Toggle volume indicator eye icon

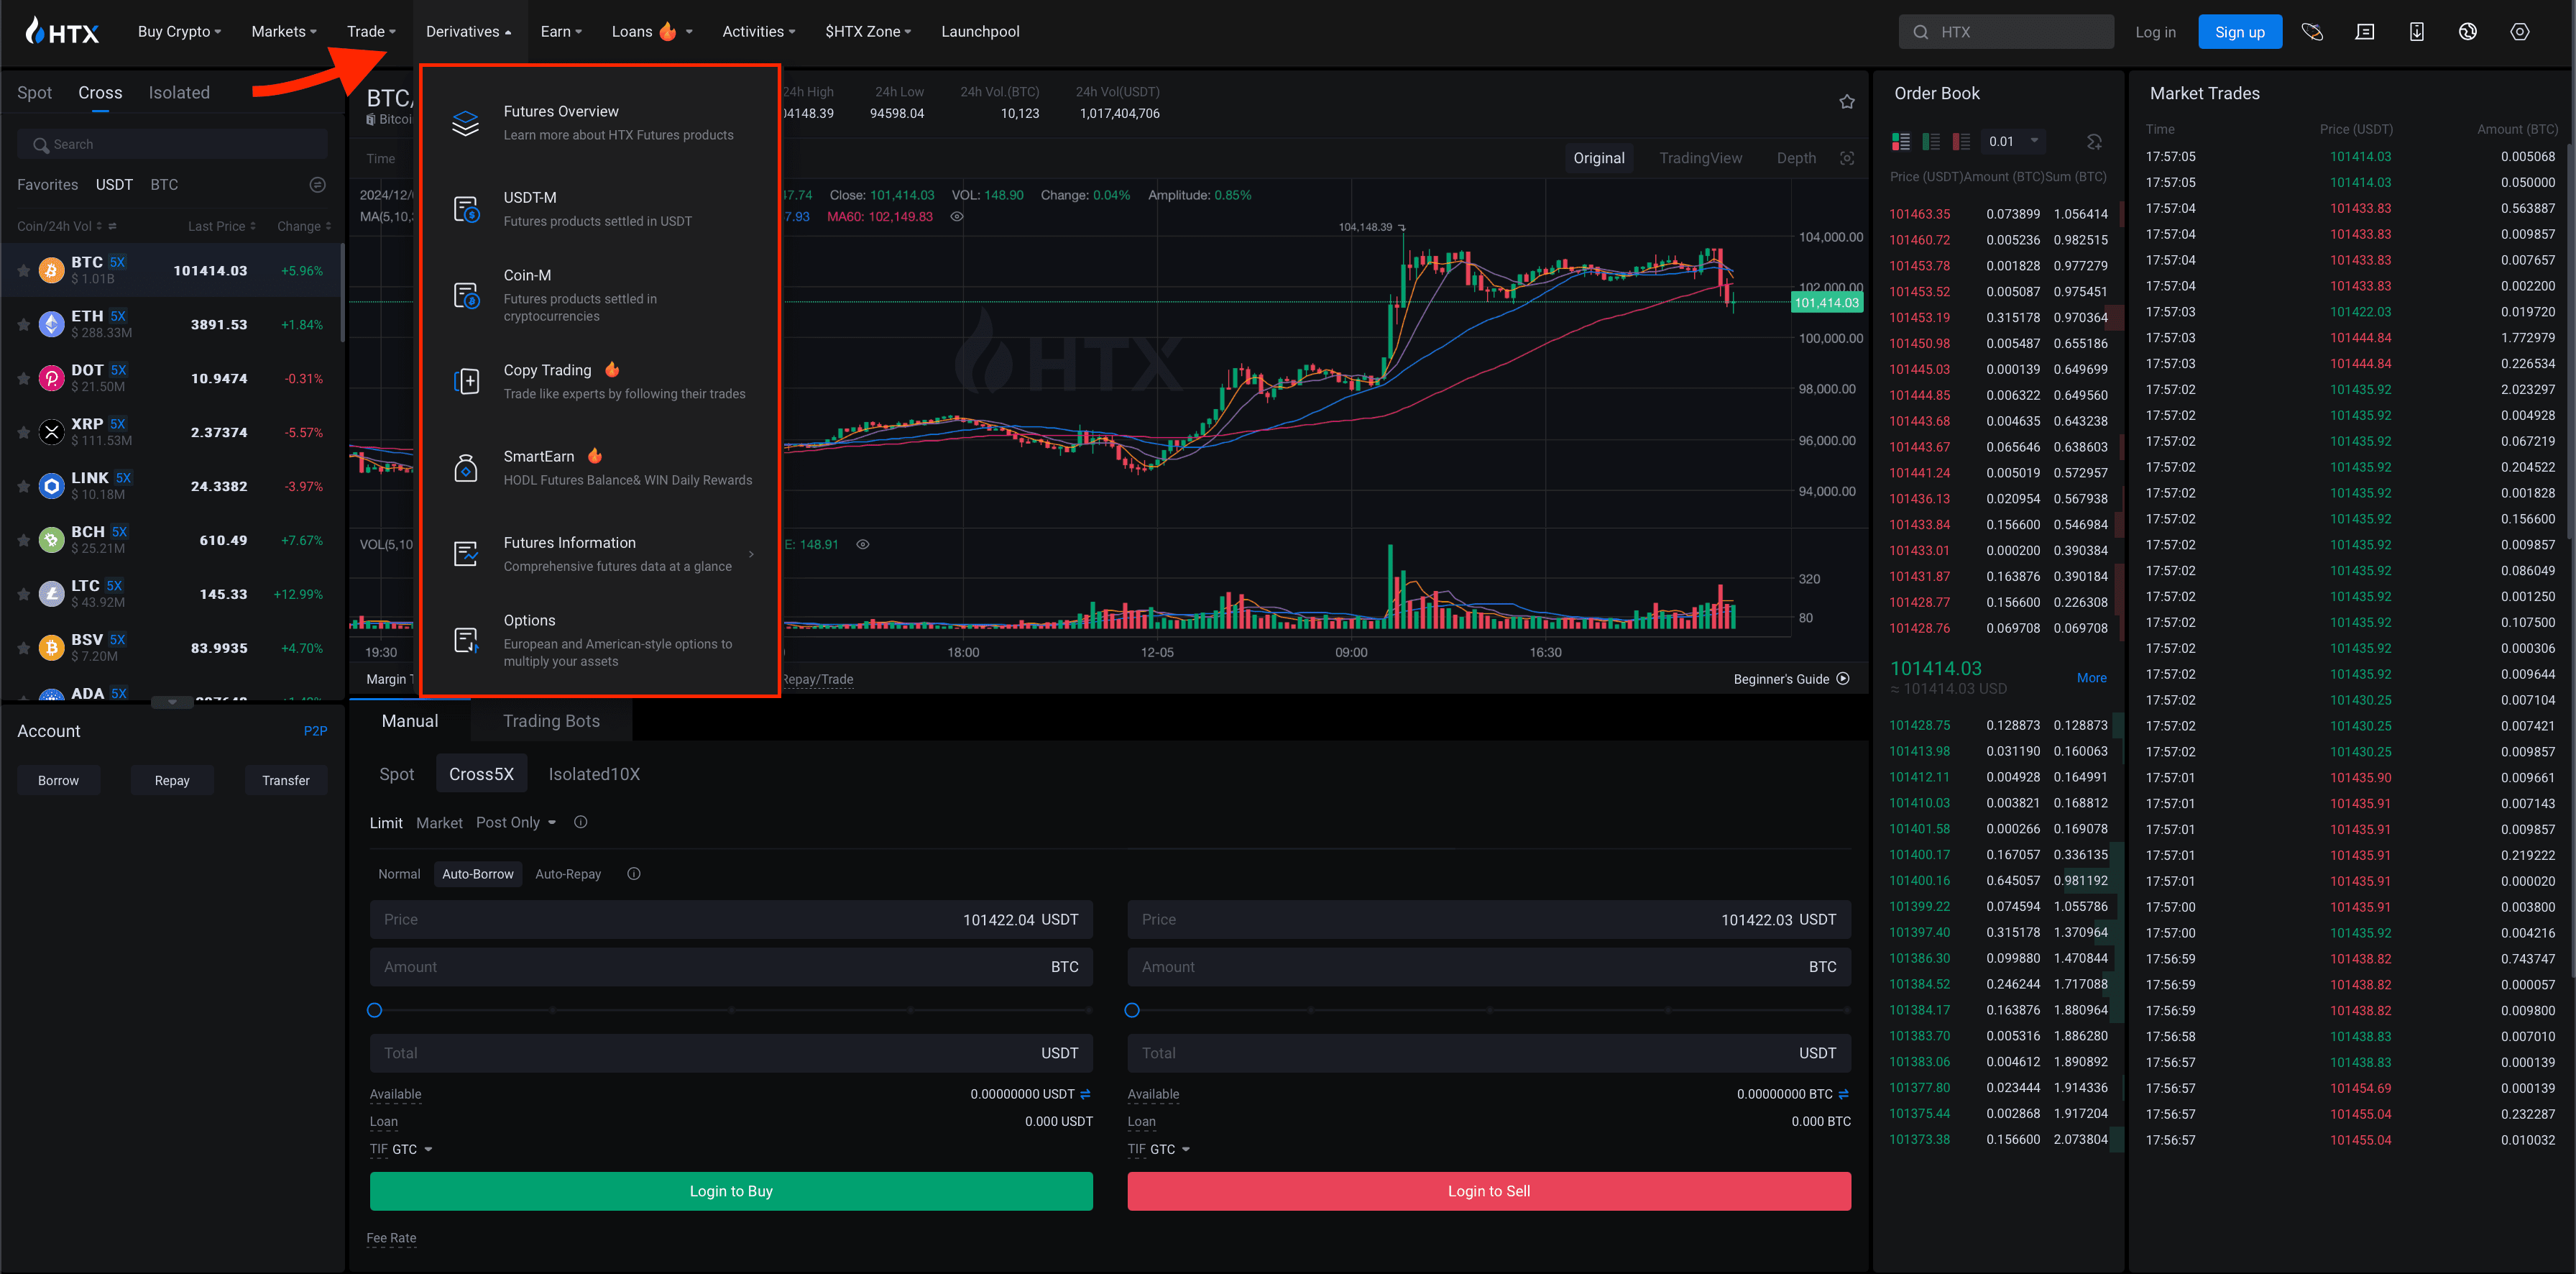(x=862, y=545)
